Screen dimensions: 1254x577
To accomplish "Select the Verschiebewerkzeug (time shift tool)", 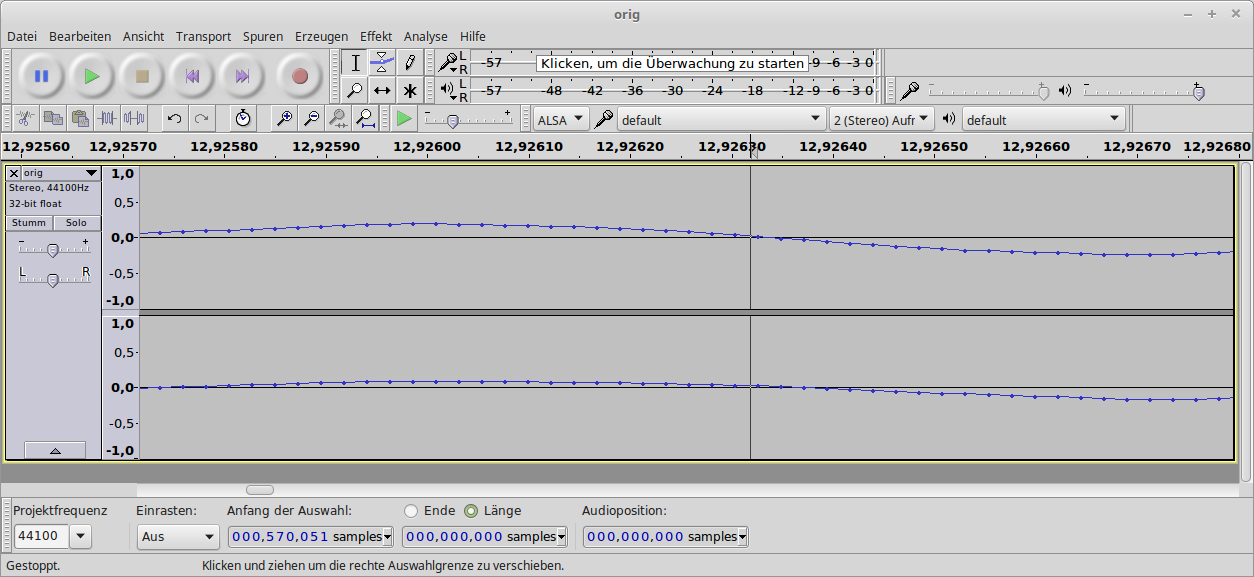I will pos(381,90).
